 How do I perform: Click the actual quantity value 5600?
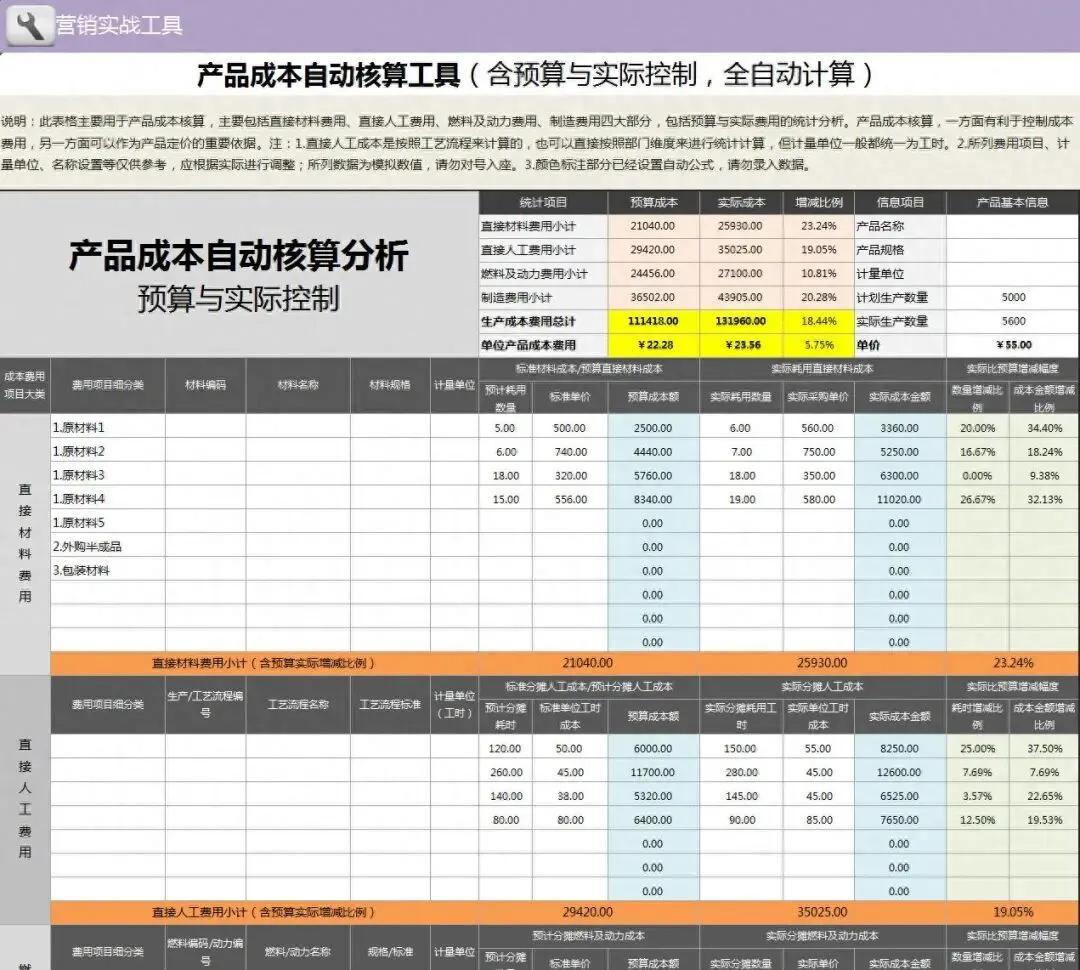tap(1012, 321)
